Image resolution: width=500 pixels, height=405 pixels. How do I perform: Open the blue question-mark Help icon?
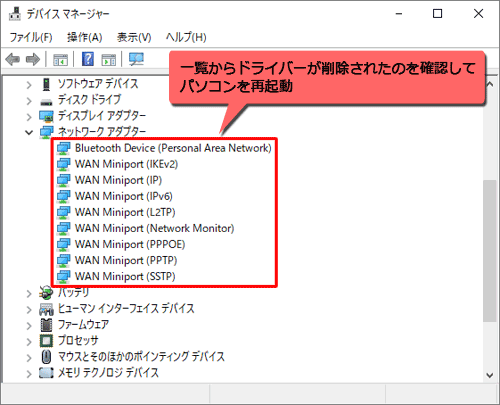88,59
